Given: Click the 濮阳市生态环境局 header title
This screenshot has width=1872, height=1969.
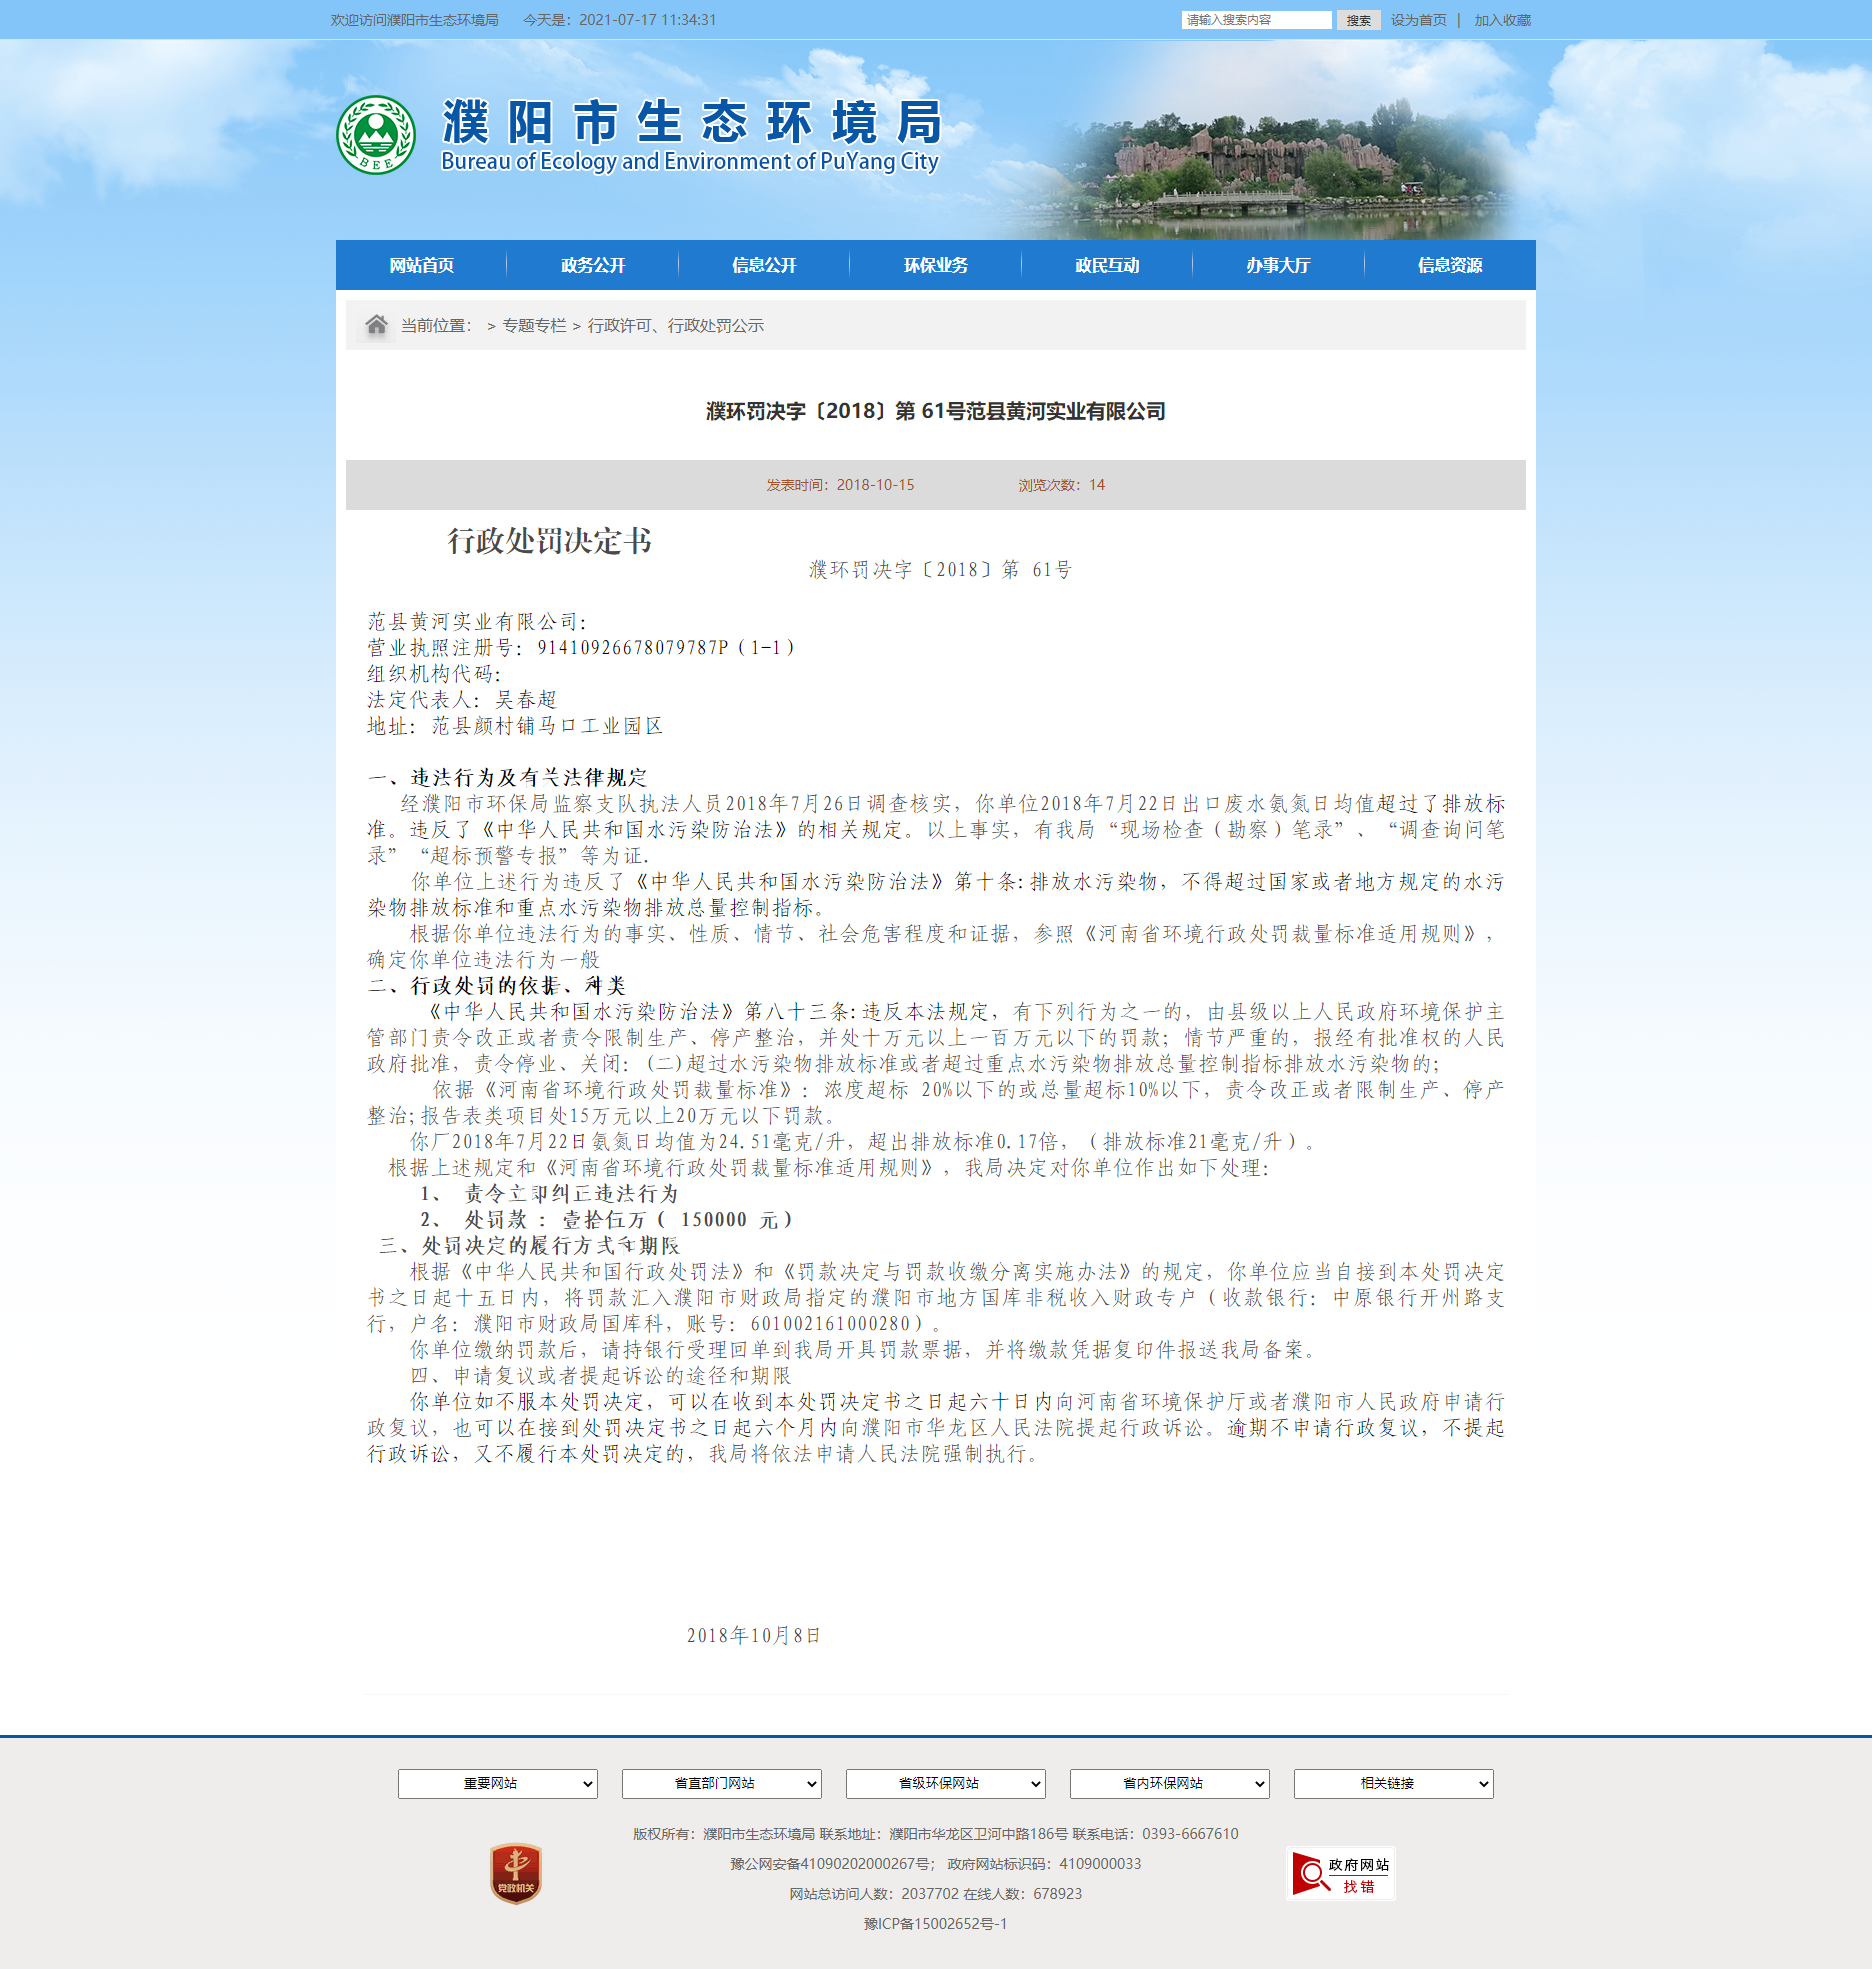Looking at the screenshot, I should pos(692,123).
